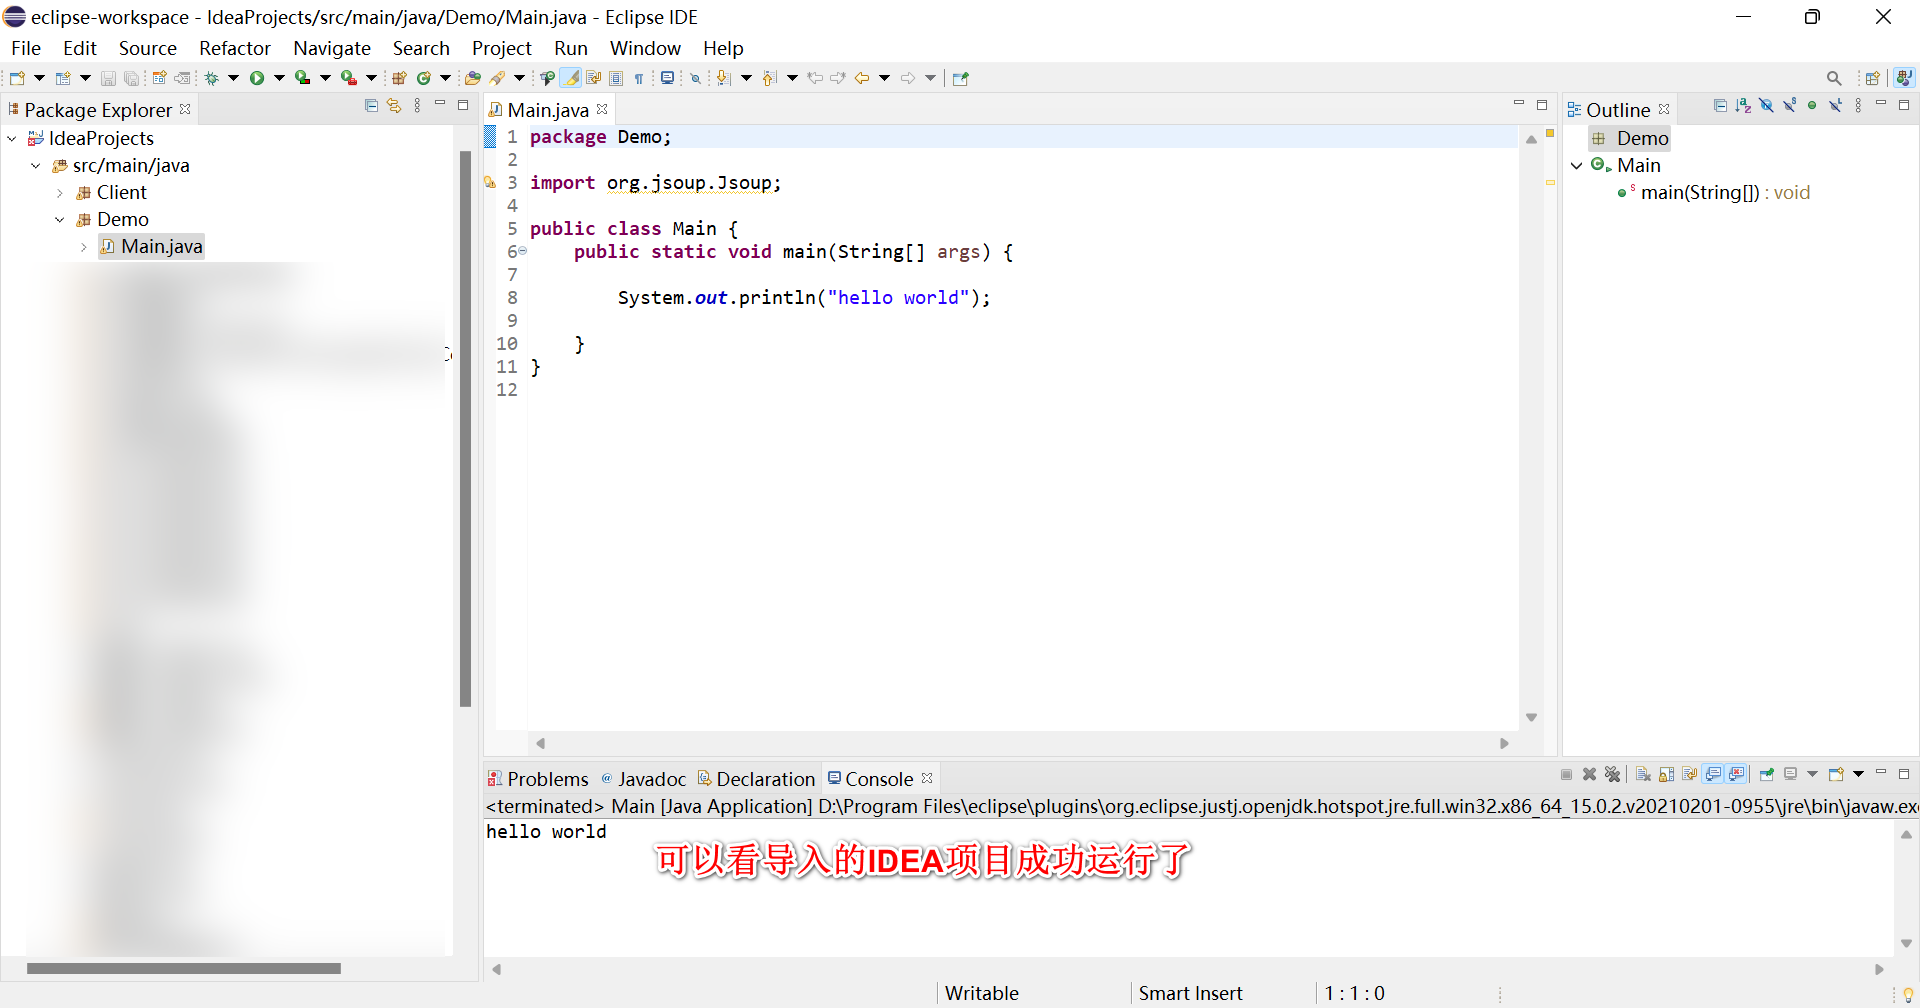Viewport: 1920px width, 1008px height.
Task: Toggle Show Console on Standard Error
Action: 1737,774
